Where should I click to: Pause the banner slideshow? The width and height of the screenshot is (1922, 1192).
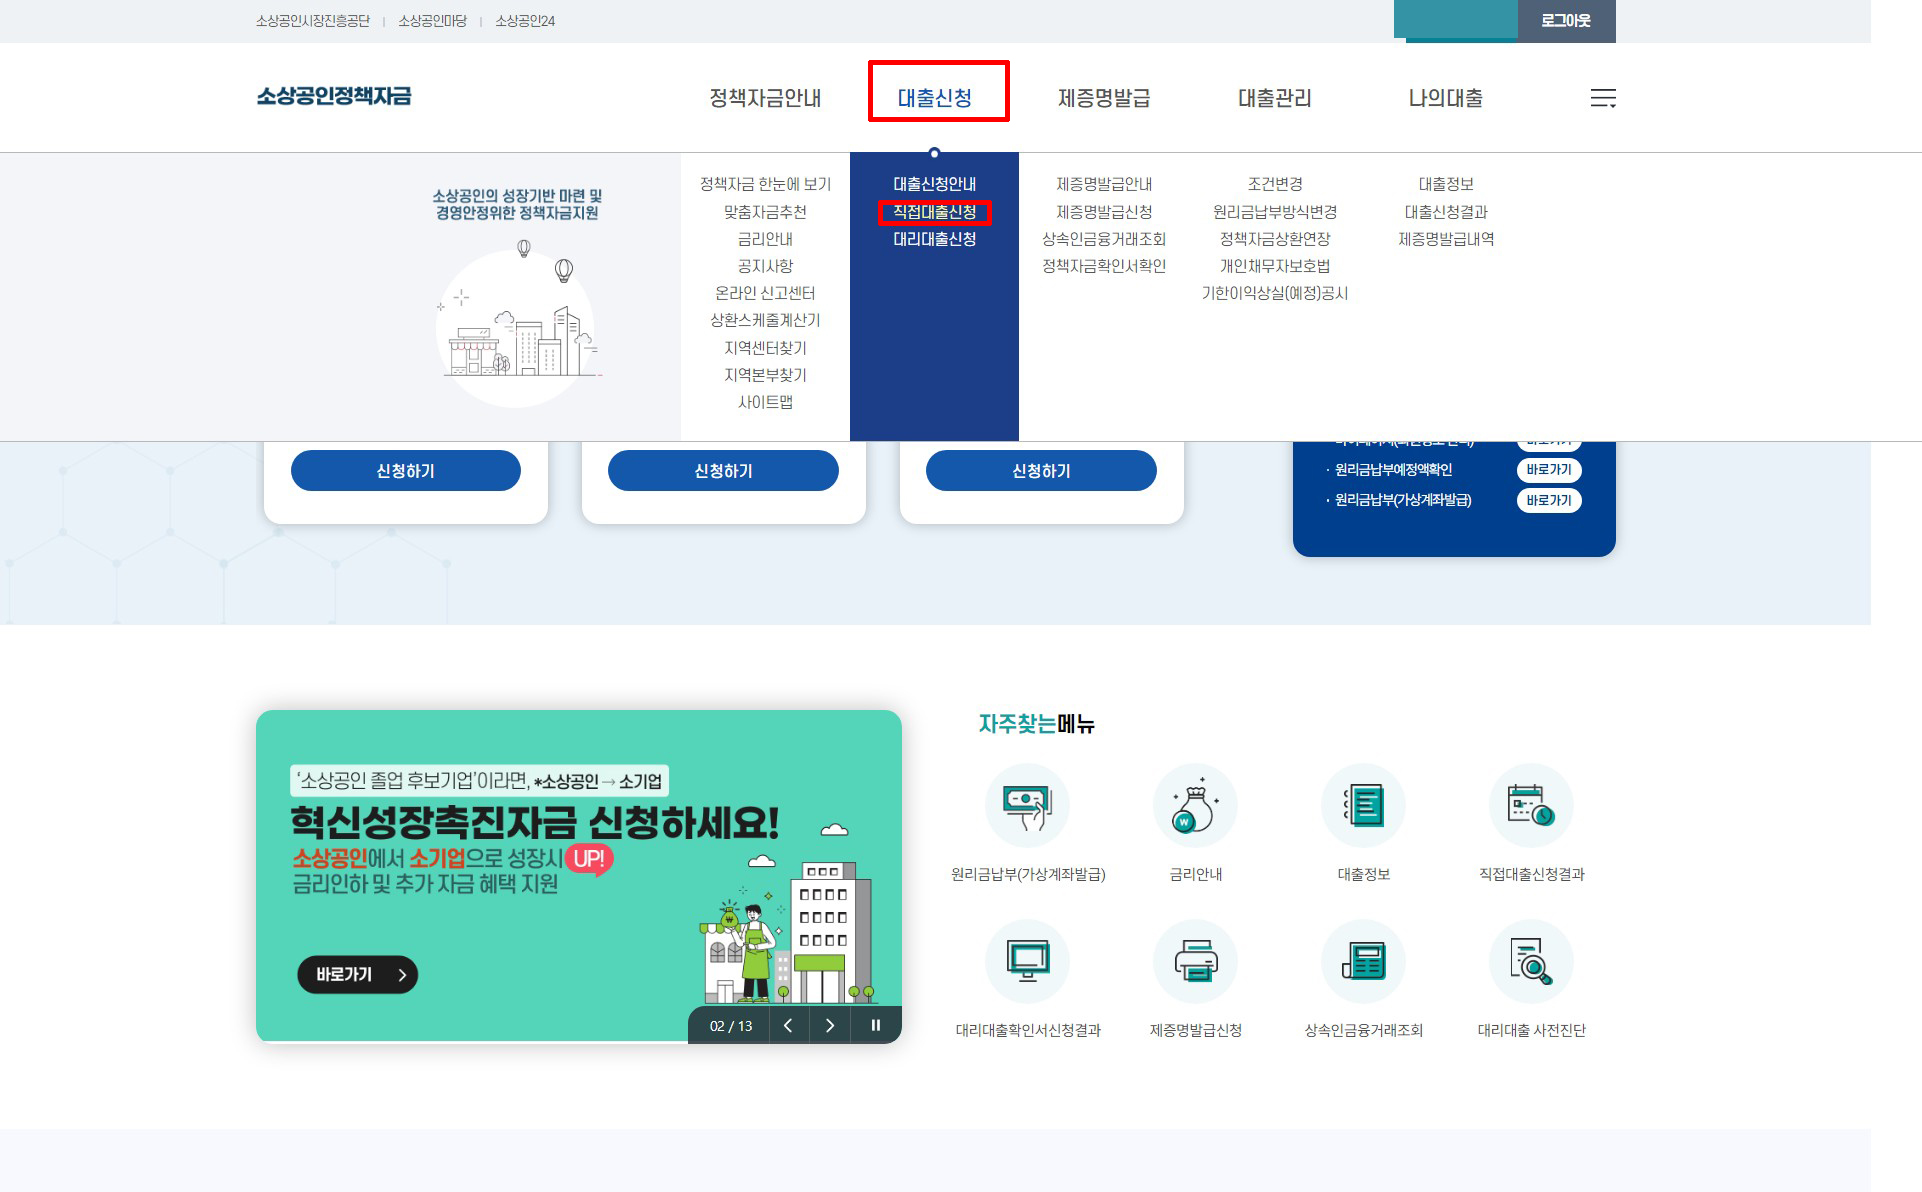point(876,1025)
